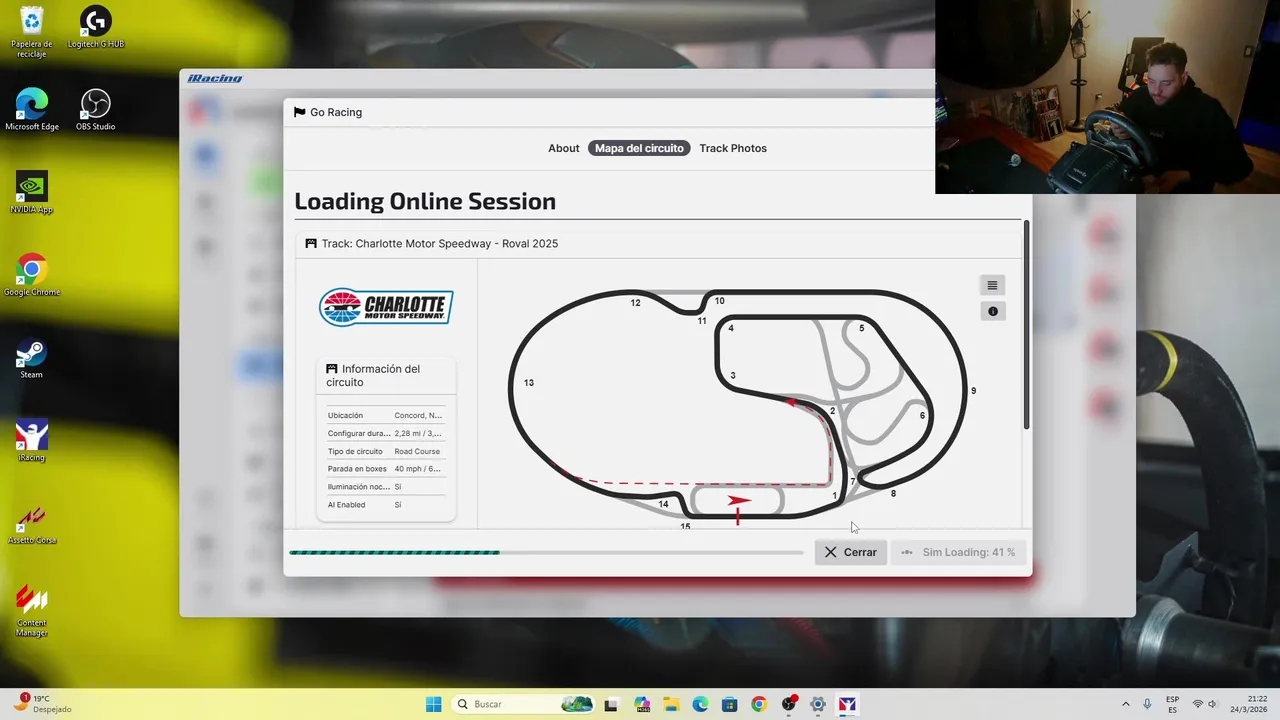Open network and volume quick settings

[x=1205, y=704]
